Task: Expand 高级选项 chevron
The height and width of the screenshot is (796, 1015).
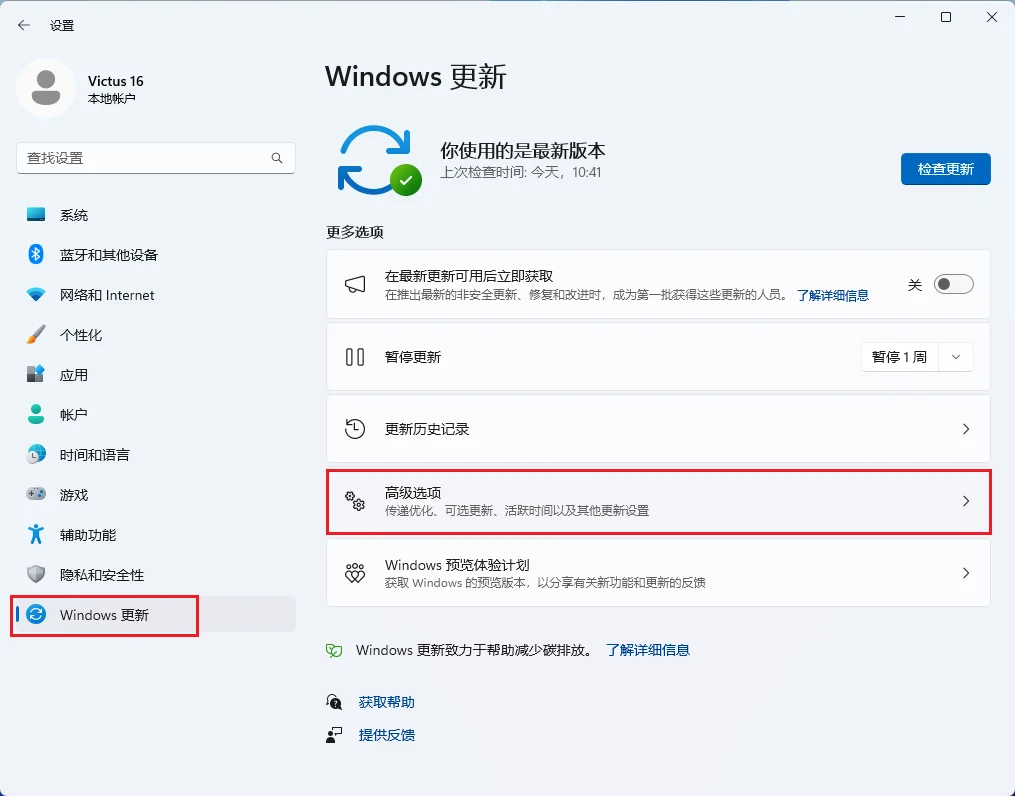Action: [966, 501]
